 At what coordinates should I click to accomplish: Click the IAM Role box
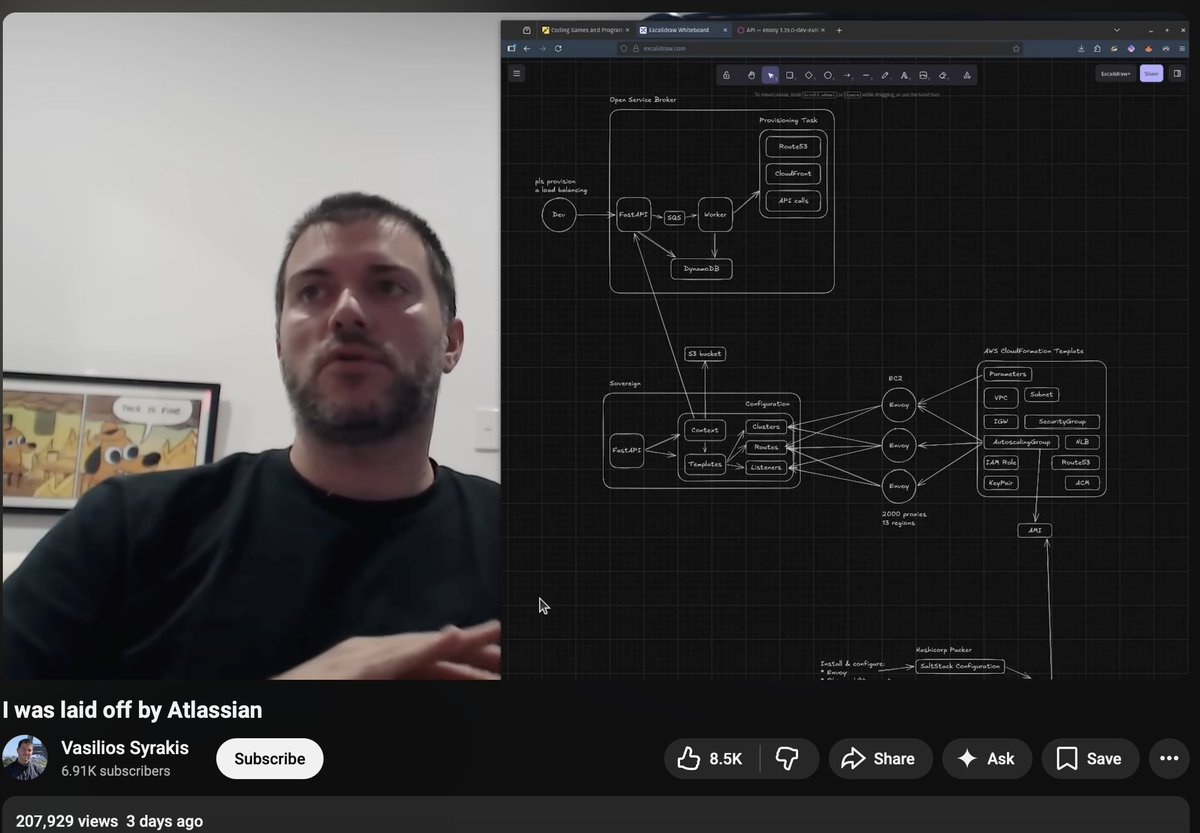1001,462
